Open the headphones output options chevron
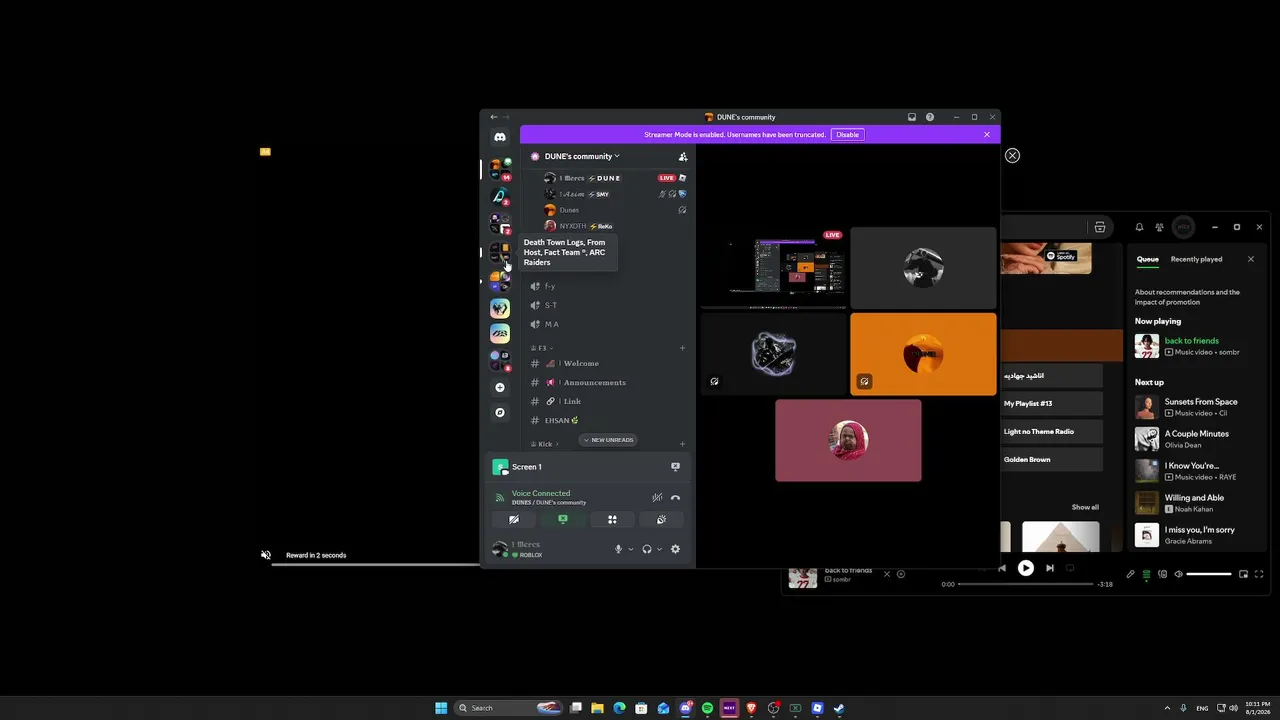 pyautogui.click(x=659, y=549)
